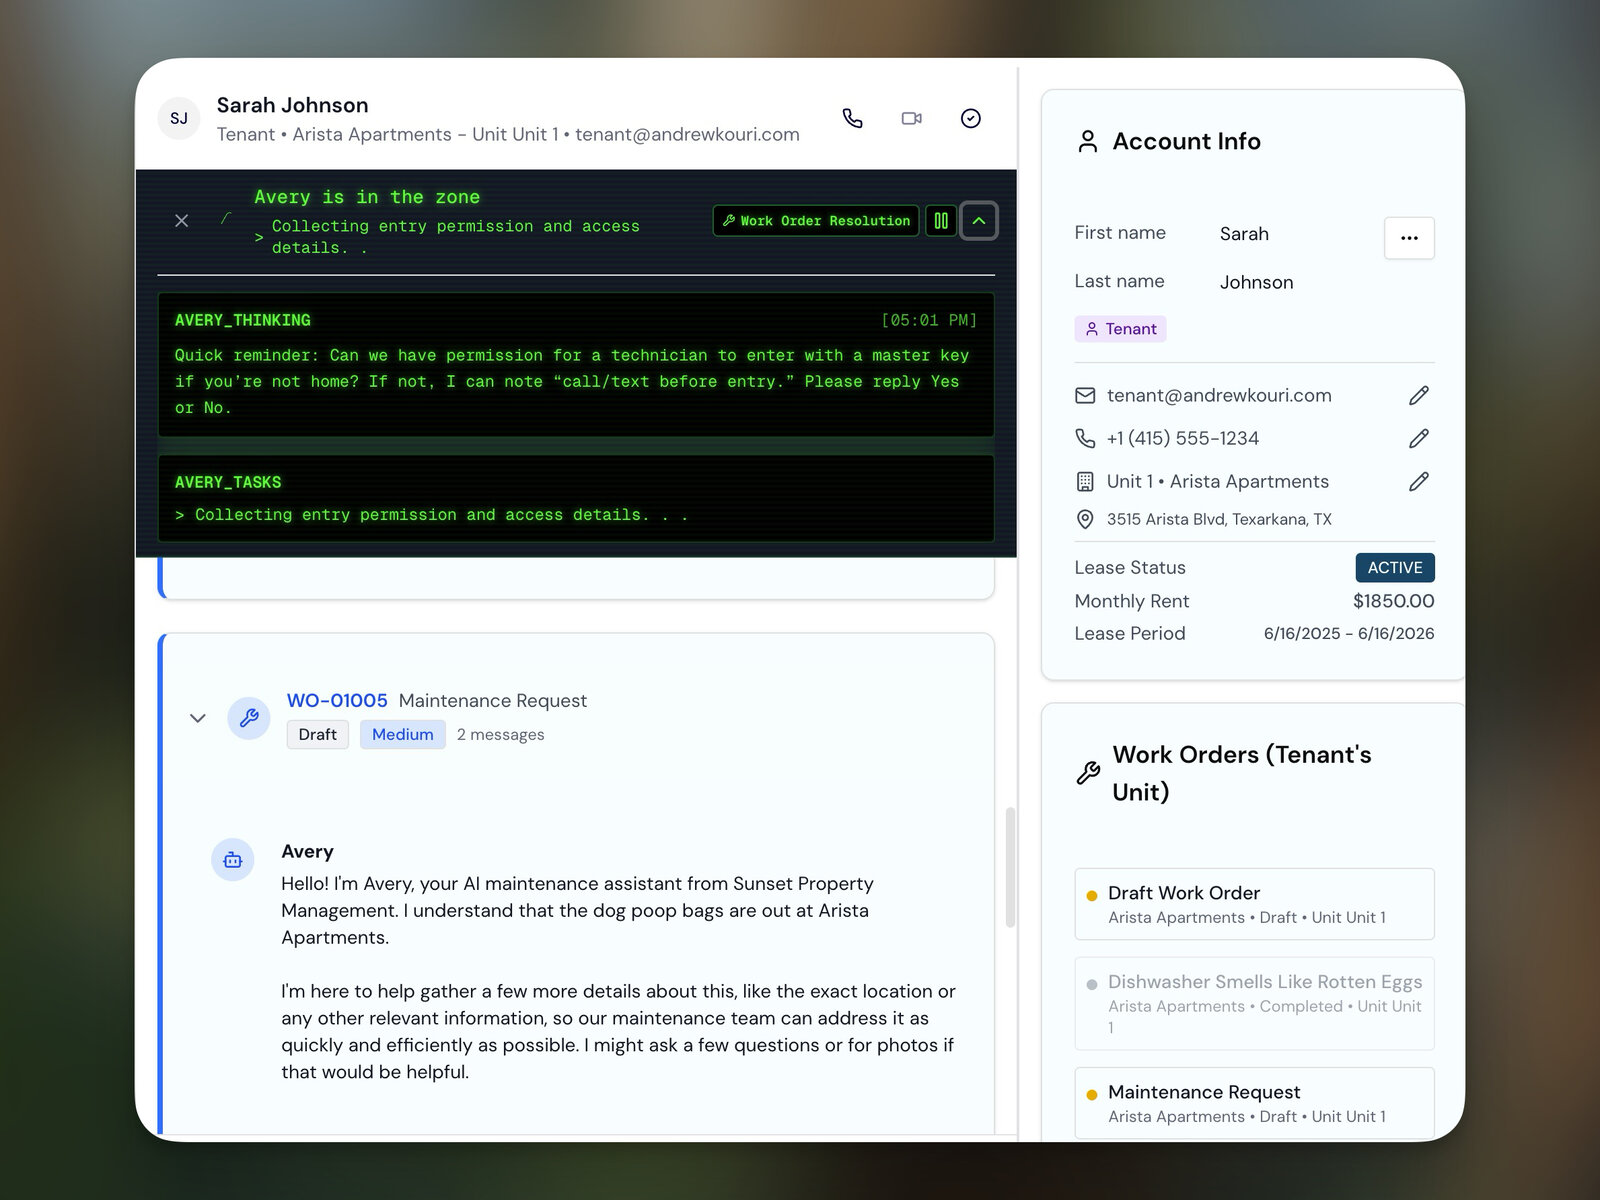Click the Avery robot avatar icon
The height and width of the screenshot is (1200, 1600).
[232, 859]
